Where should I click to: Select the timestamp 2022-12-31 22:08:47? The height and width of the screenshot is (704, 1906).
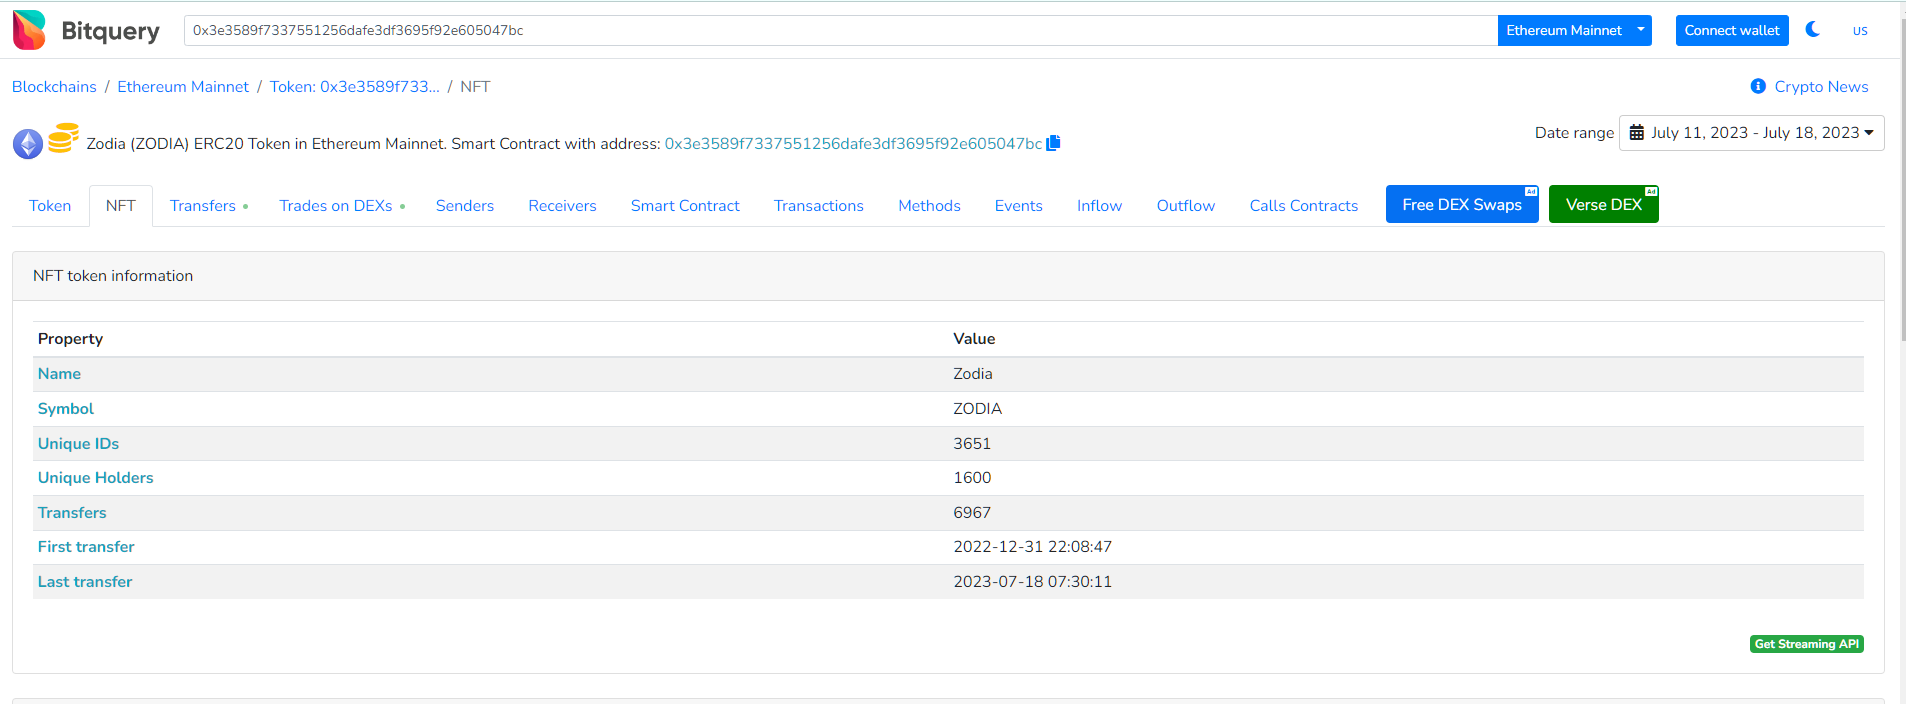tap(1032, 547)
